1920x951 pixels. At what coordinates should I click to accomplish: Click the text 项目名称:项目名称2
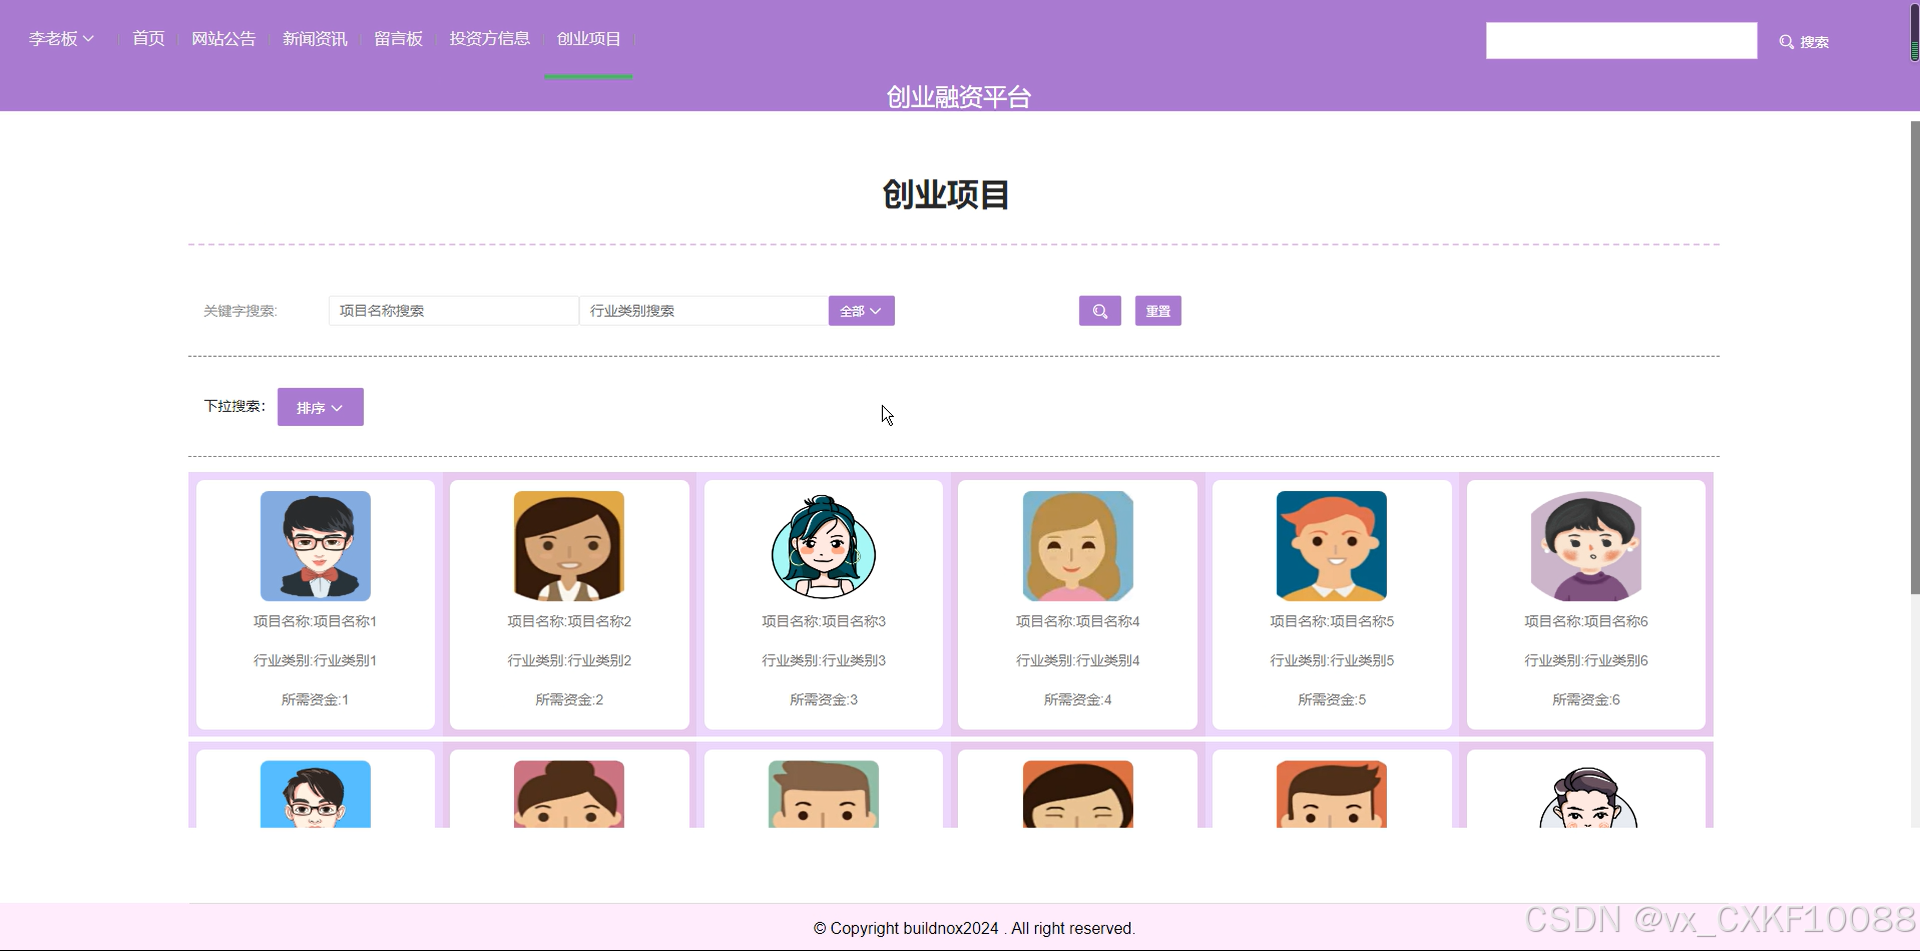click(569, 621)
